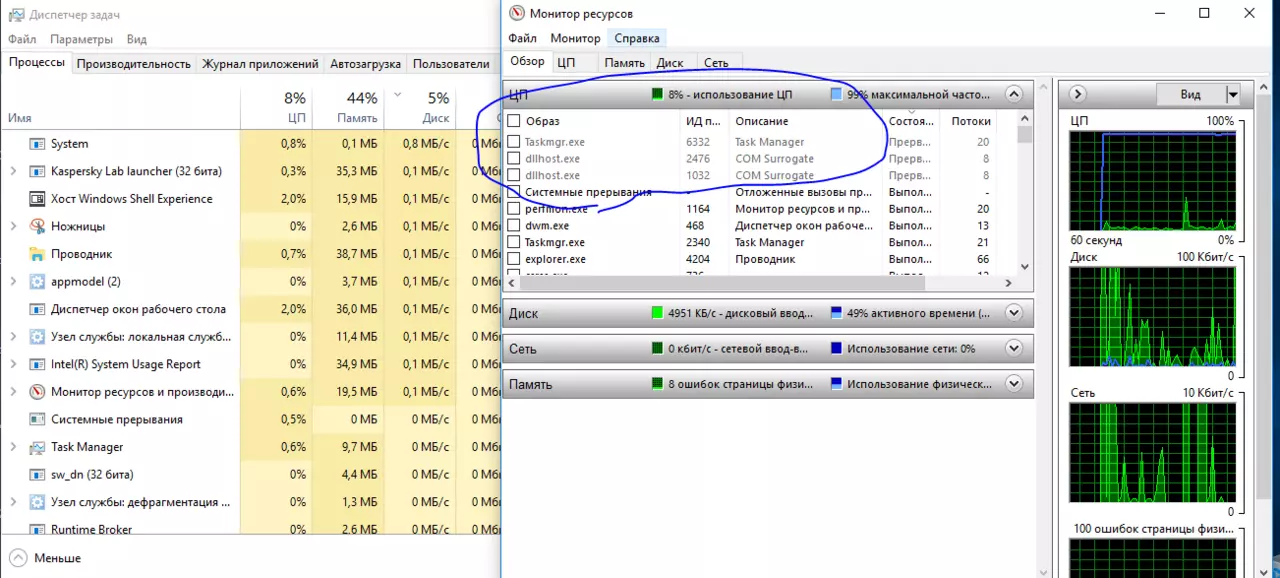Image resolution: width=1280 pixels, height=578 pixels.
Task: Click the Меньше collapse arrow icon
Action: pyautogui.click(x=18, y=557)
